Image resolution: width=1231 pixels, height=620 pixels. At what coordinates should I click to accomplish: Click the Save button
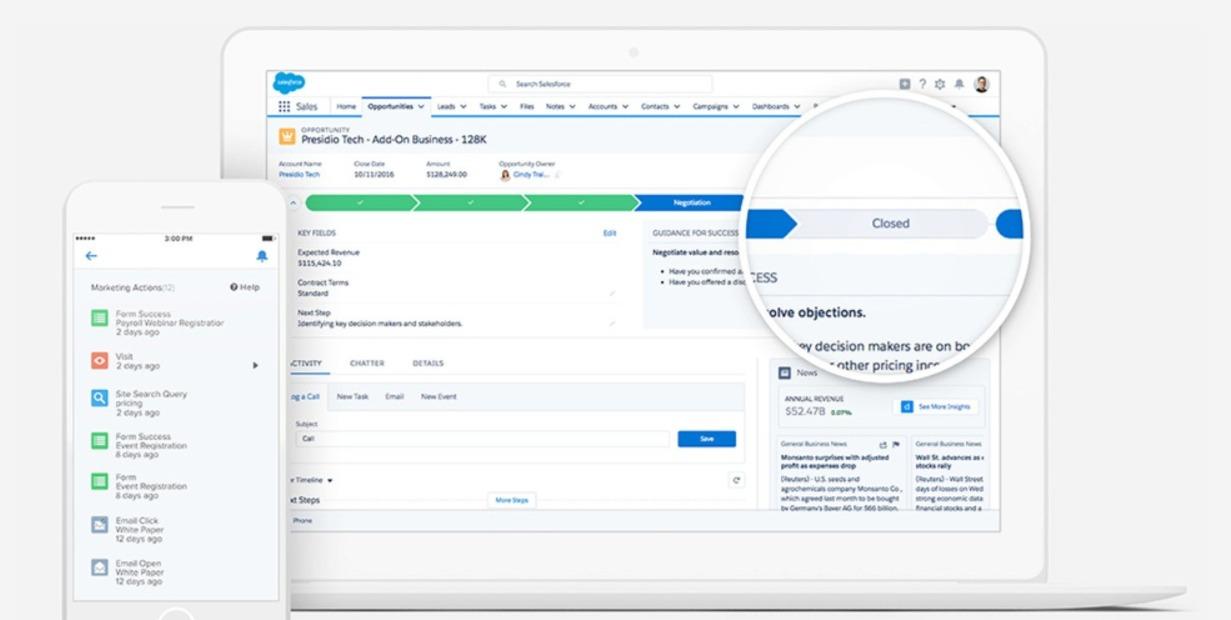coord(706,439)
